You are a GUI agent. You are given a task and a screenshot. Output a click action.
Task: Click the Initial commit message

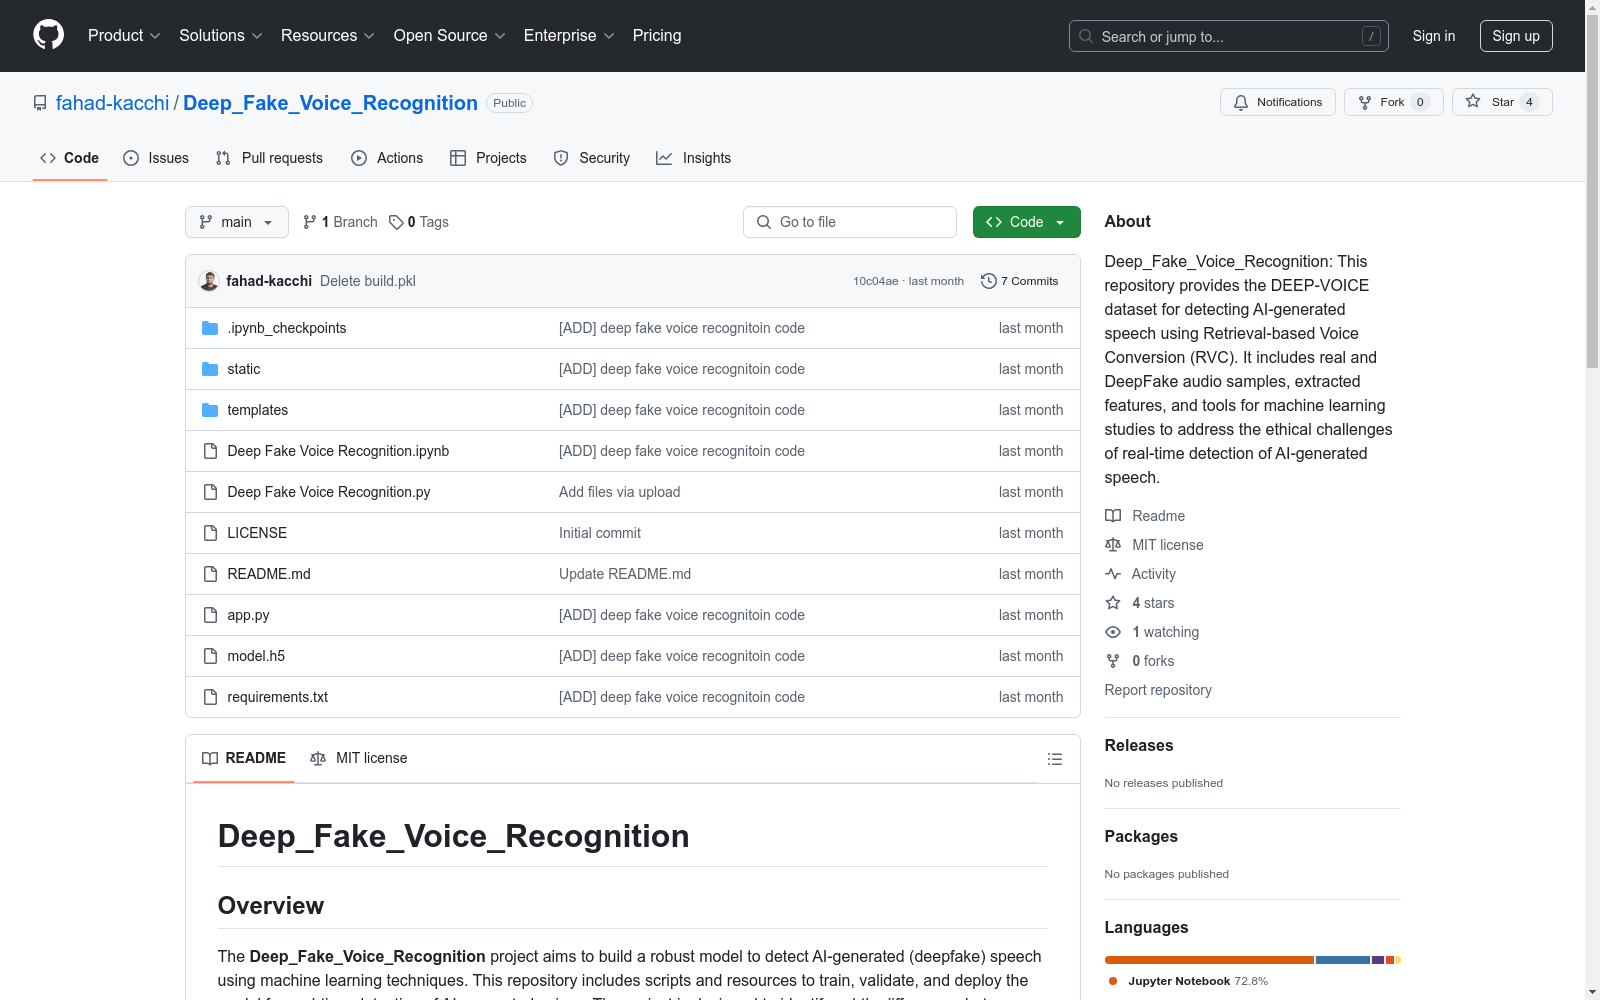tap(600, 533)
